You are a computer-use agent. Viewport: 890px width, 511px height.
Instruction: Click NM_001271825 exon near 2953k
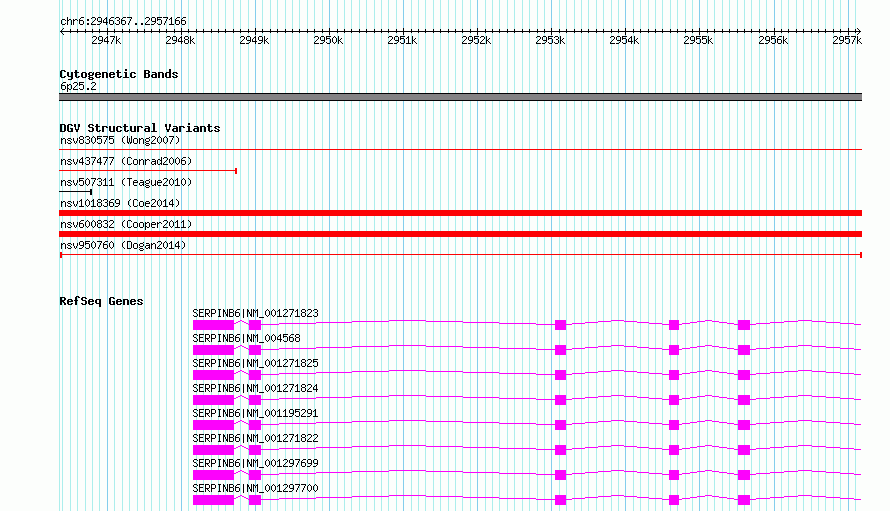[560, 375]
